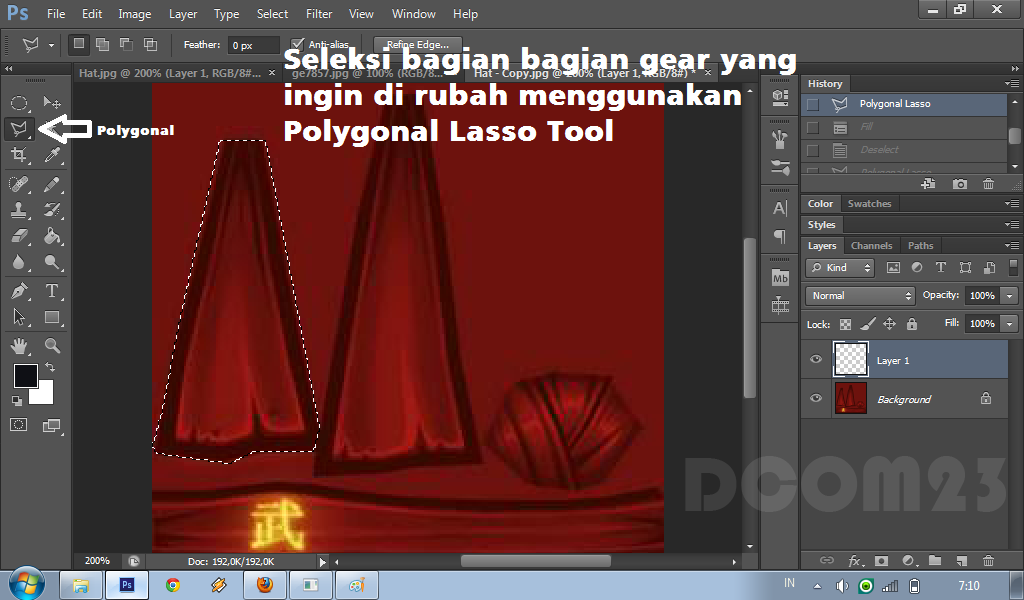Select the History Brush tool
Viewport: 1024px width, 600px height.
pyautogui.click(x=52, y=210)
